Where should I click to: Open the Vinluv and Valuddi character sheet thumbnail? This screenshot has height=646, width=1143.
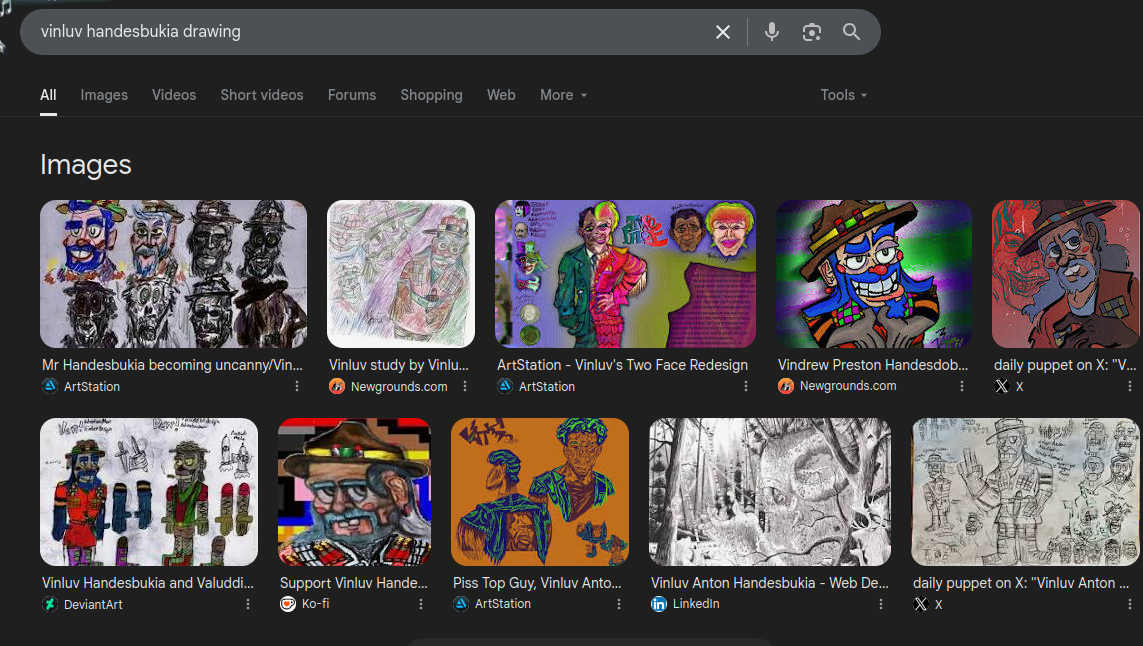(x=149, y=492)
